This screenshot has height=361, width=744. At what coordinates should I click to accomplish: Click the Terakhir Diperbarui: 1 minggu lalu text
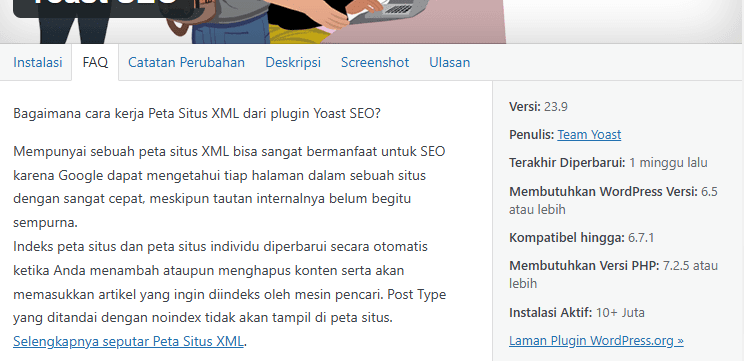(608, 163)
